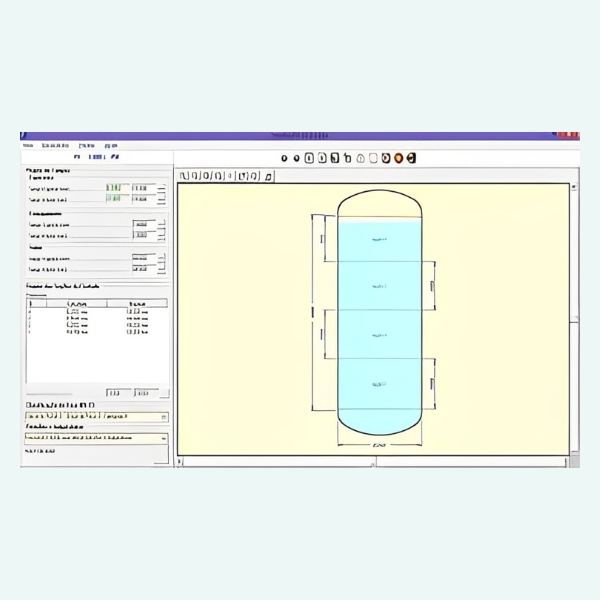Click the first green-highlighted input field in the top group
Screen dimensions: 600x600
coord(114,188)
